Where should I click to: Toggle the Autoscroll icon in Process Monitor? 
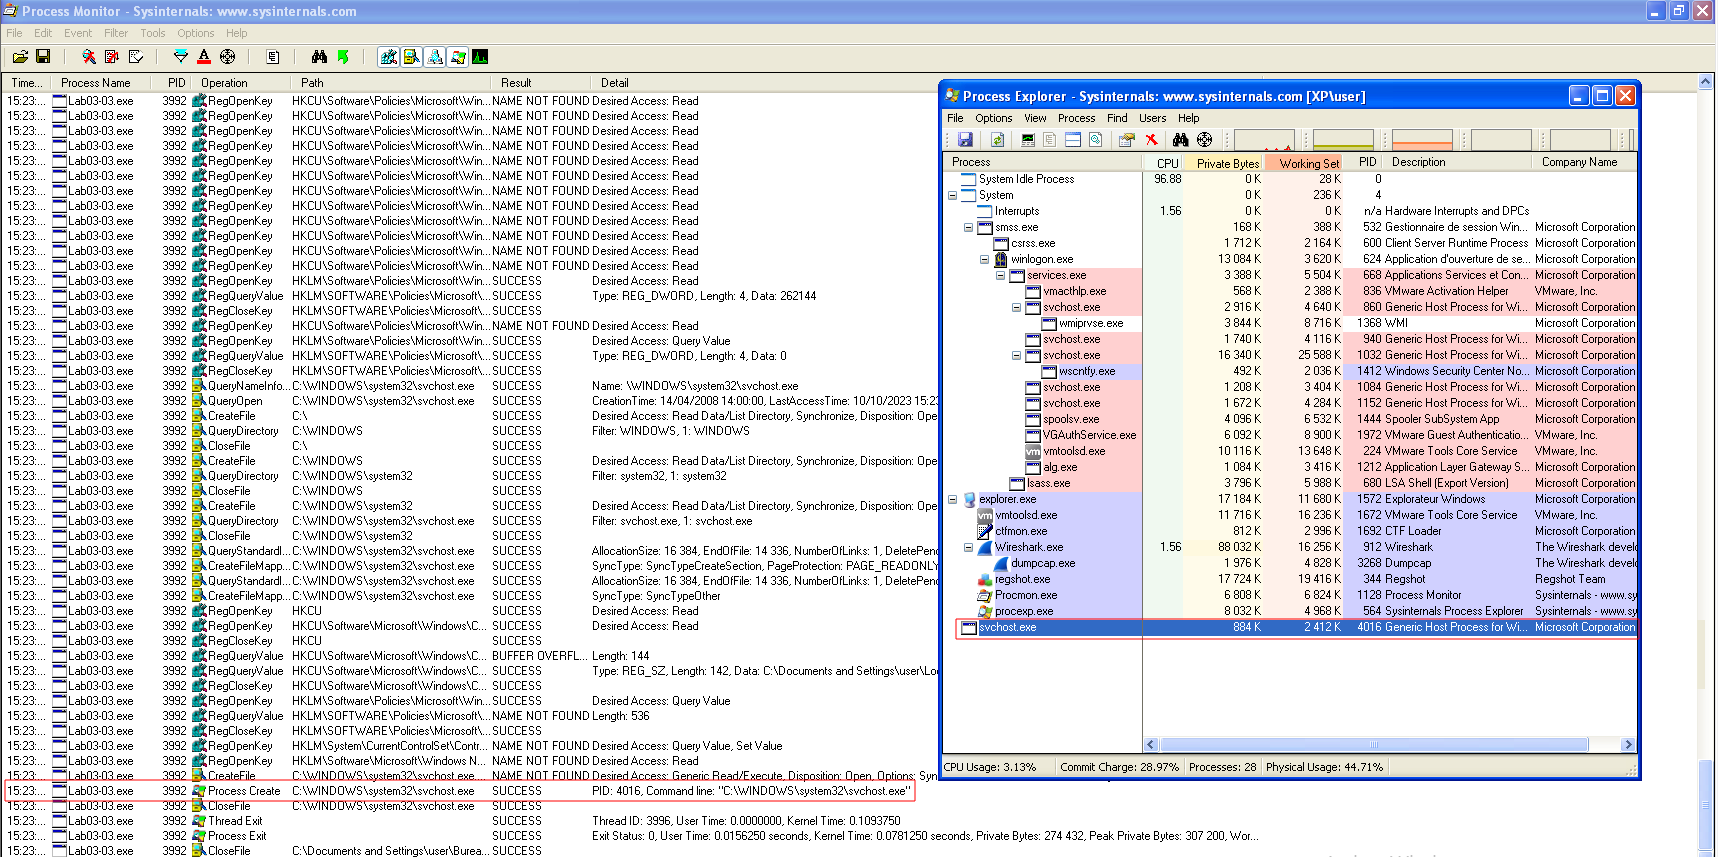pos(112,57)
